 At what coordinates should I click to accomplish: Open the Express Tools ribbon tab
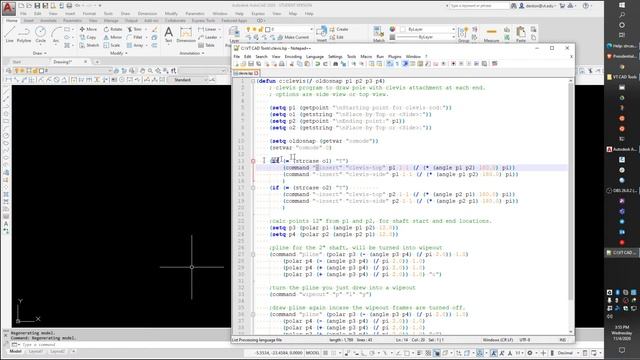203,20
